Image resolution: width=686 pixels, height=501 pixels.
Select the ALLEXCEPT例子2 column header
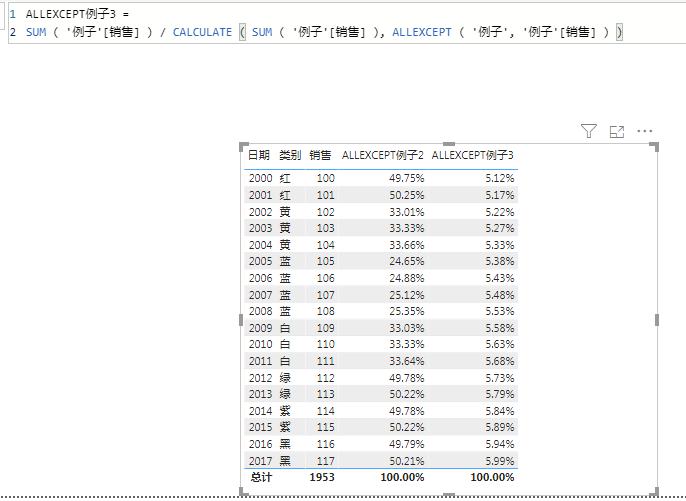(x=383, y=155)
